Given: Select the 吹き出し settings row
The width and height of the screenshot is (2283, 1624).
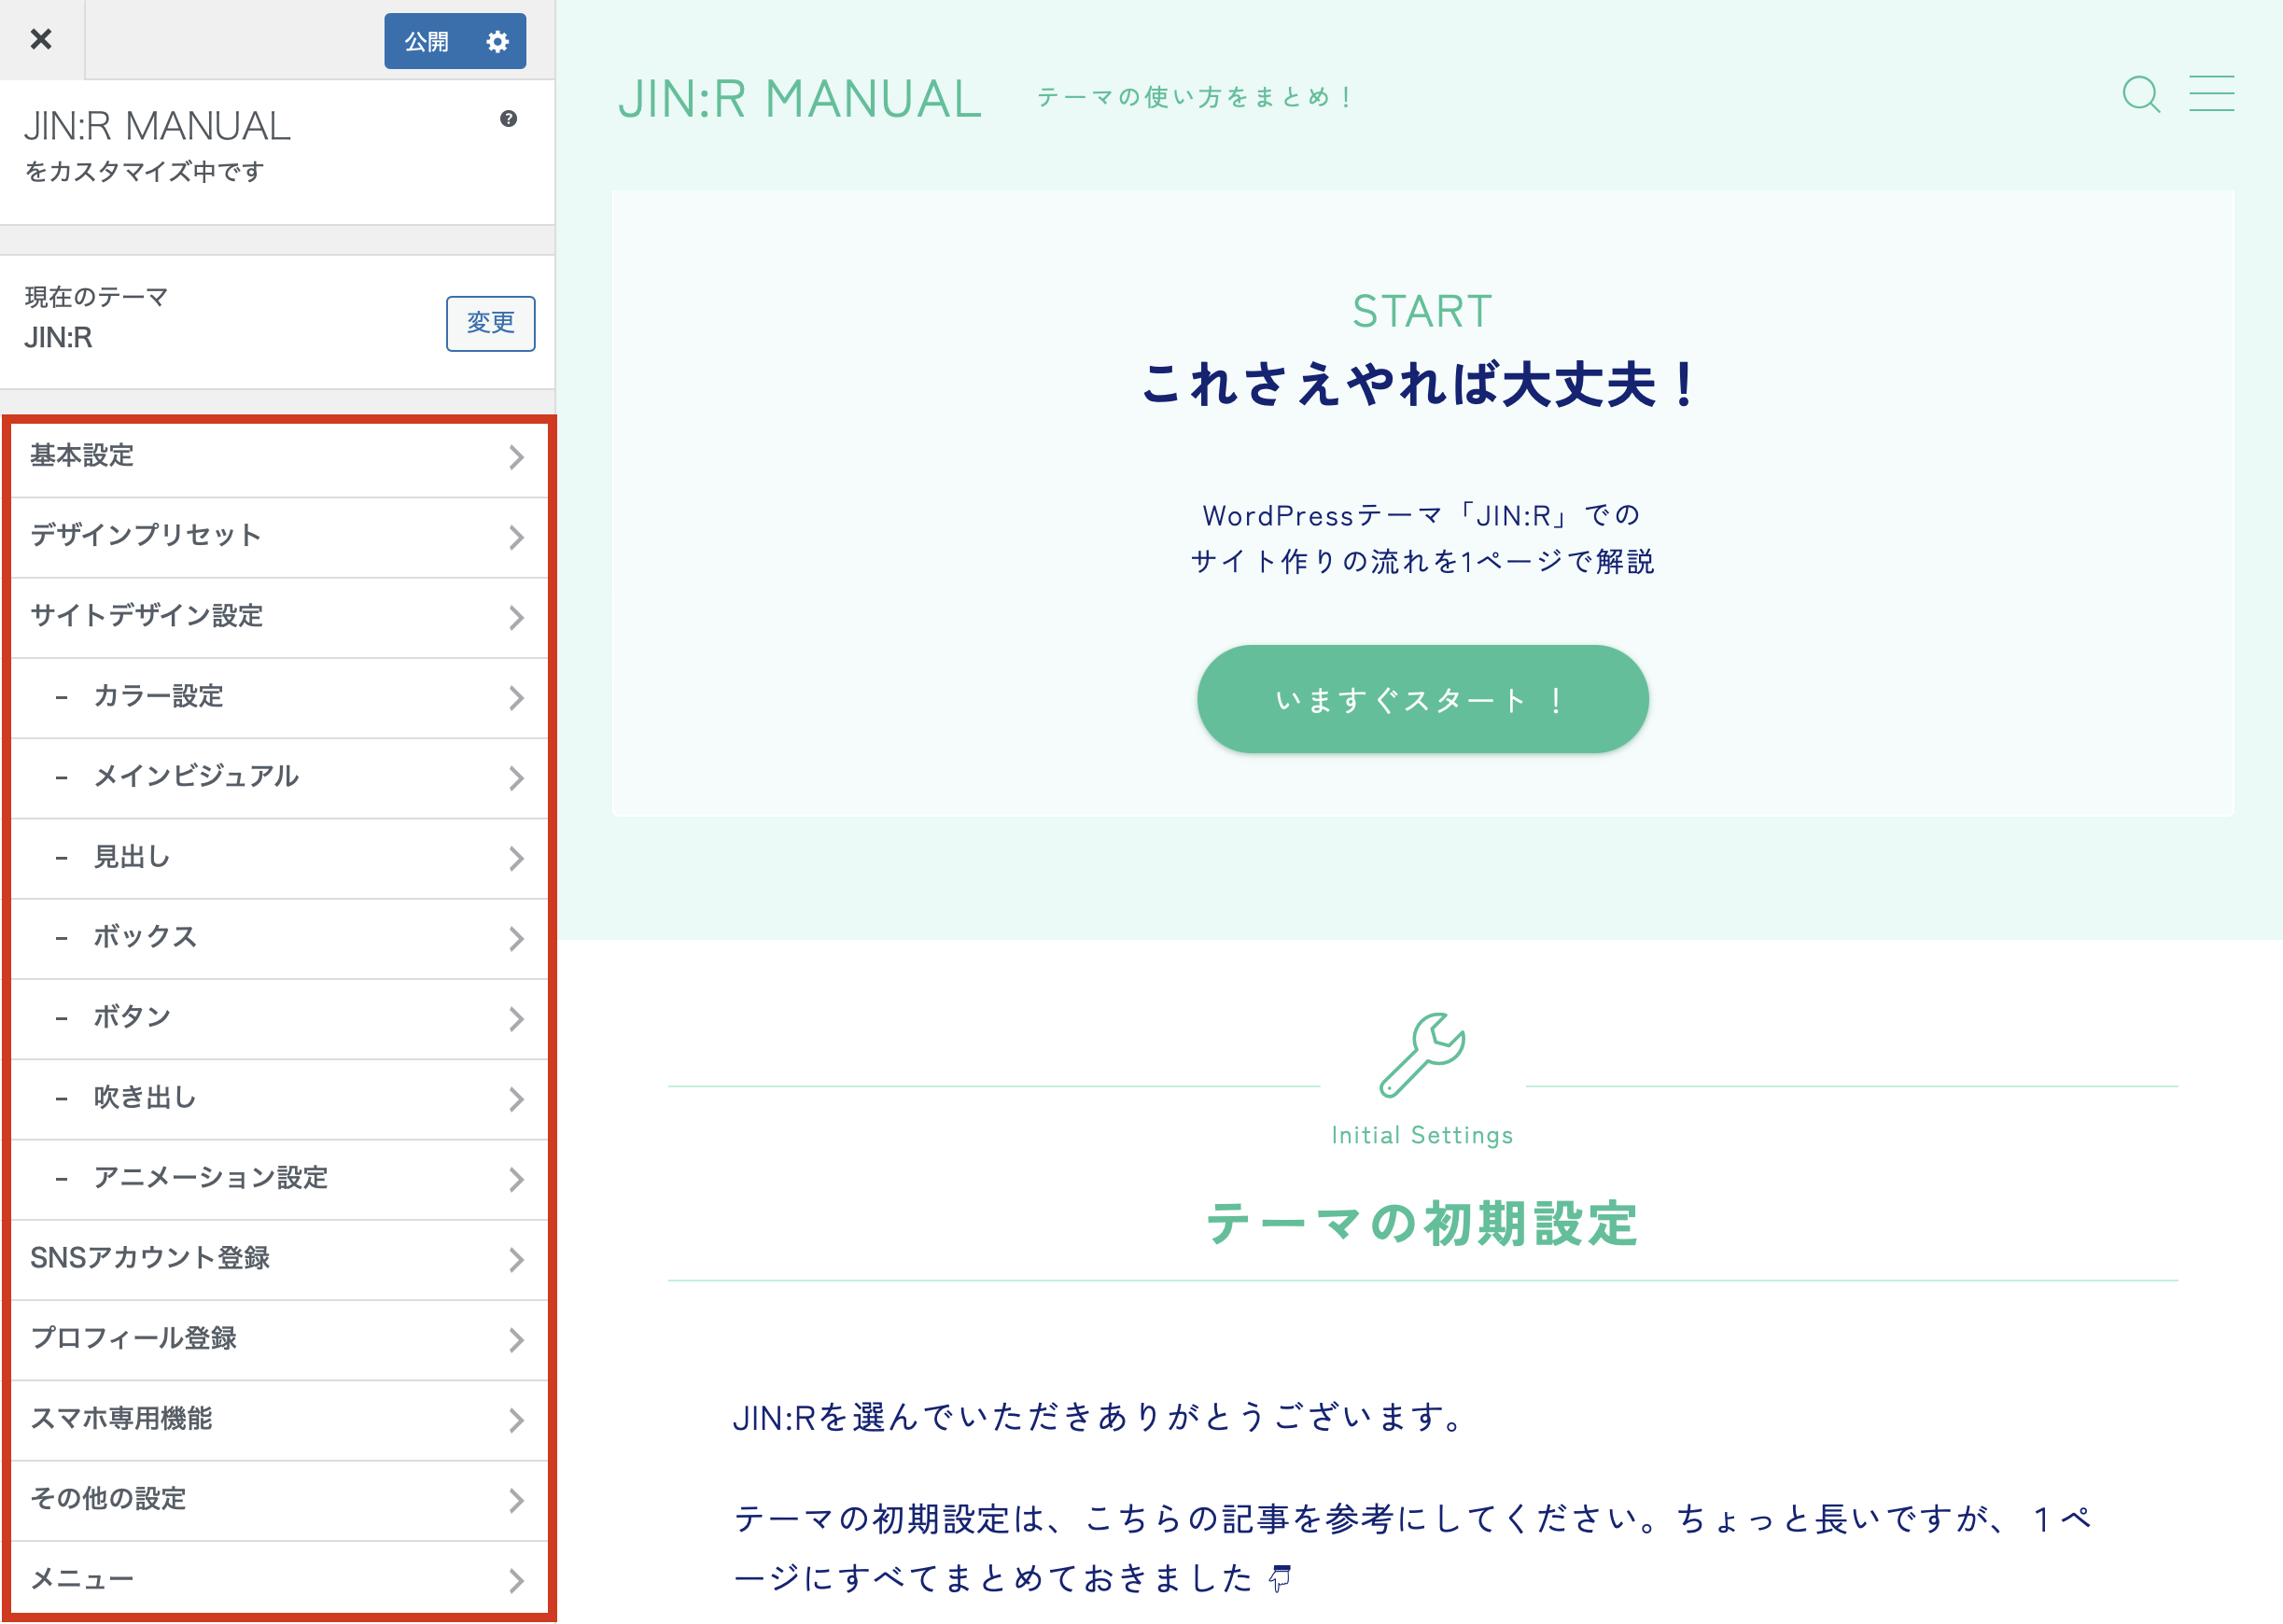Looking at the screenshot, I should coord(279,1099).
